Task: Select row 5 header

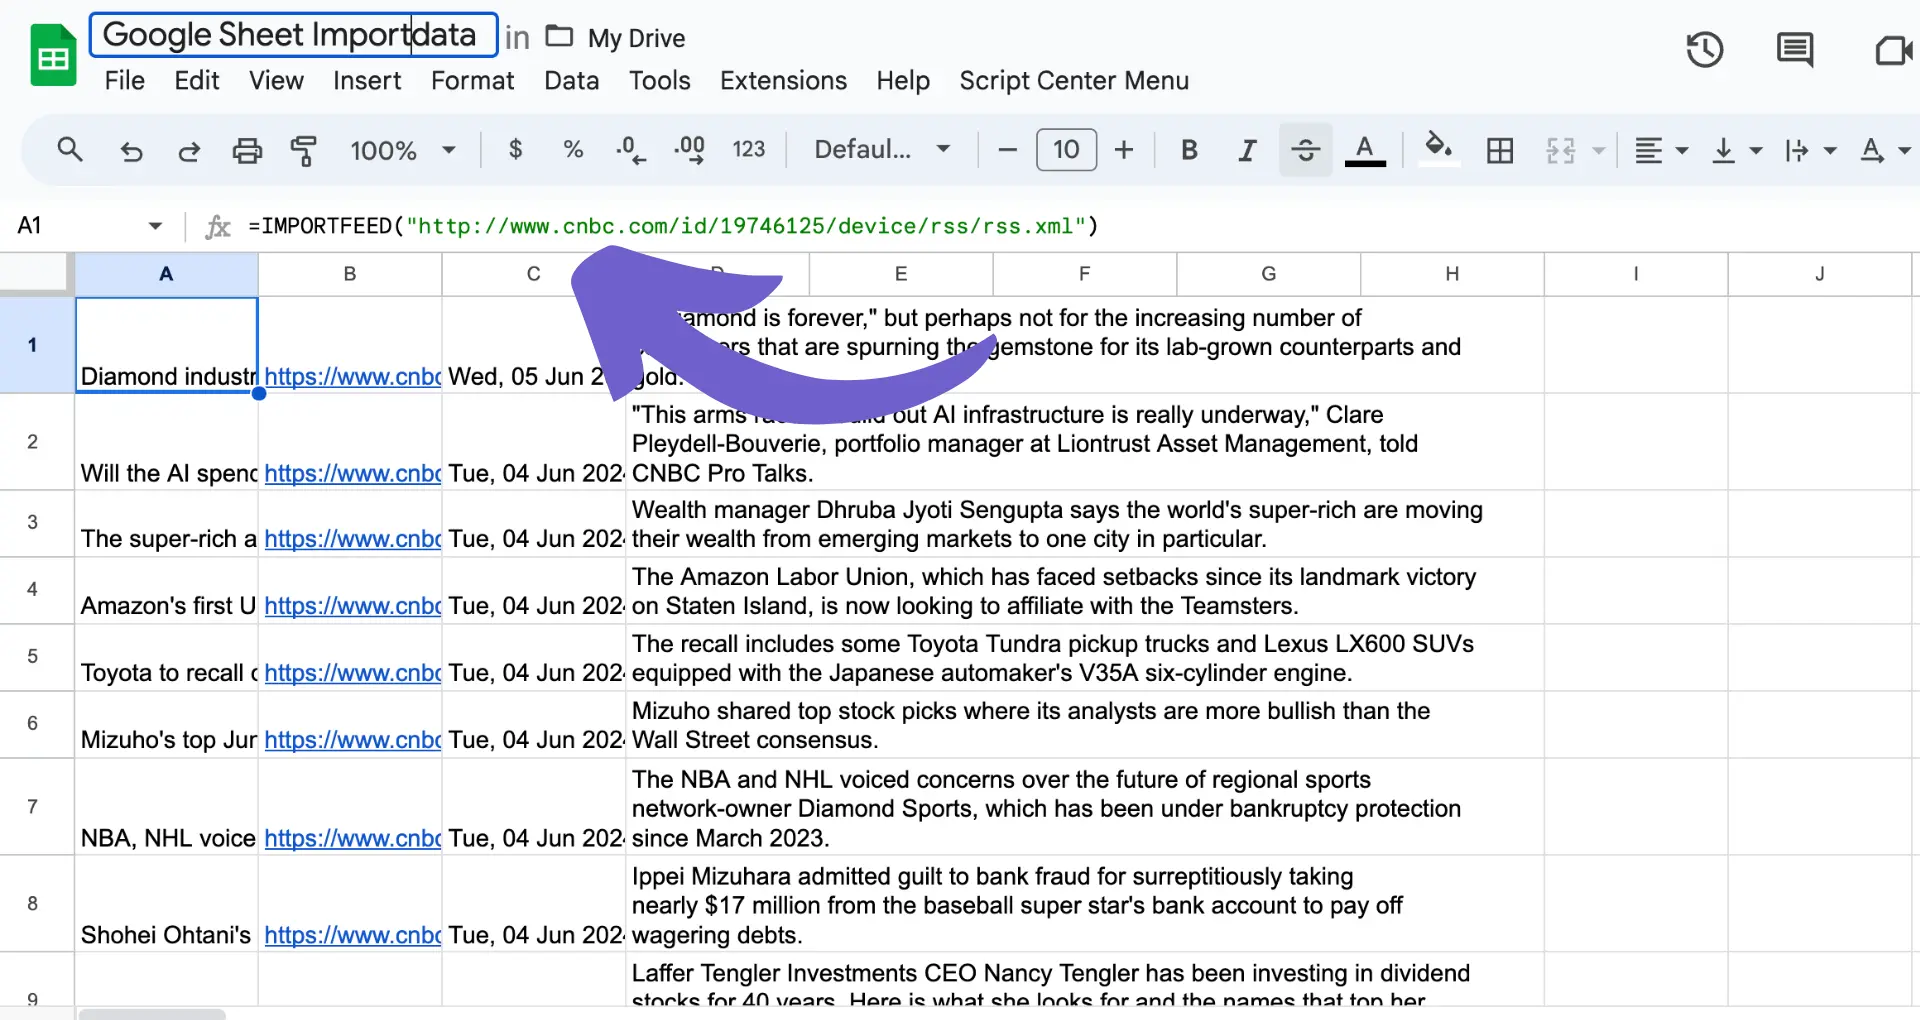Action: pyautogui.click(x=33, y=657)
